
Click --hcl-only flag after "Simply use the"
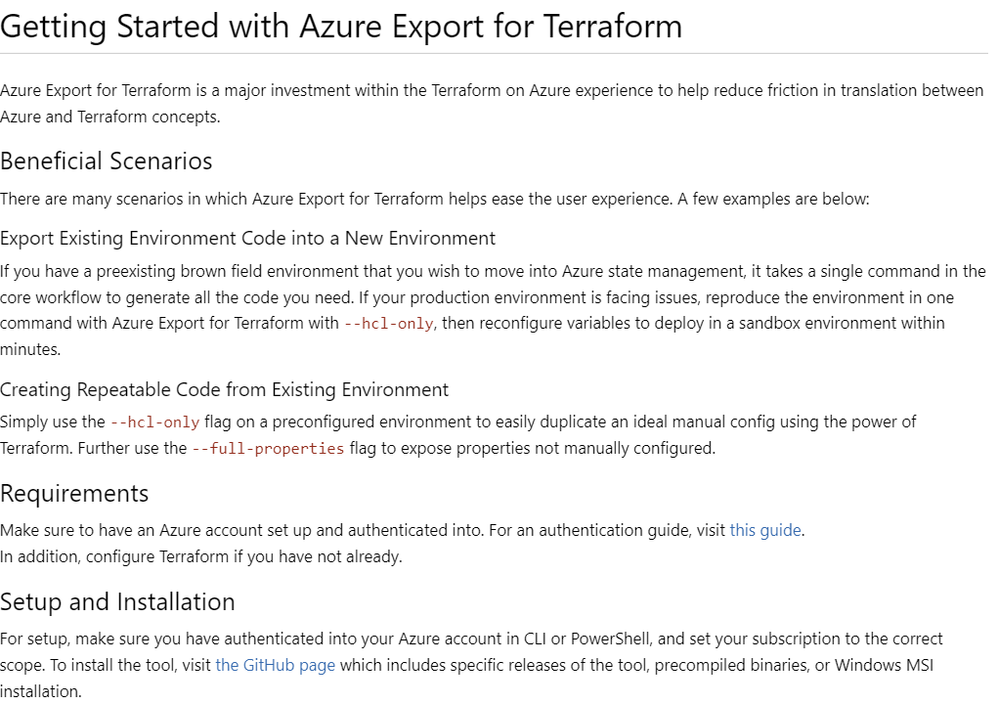pyautogui.click(x=155, y=422)
